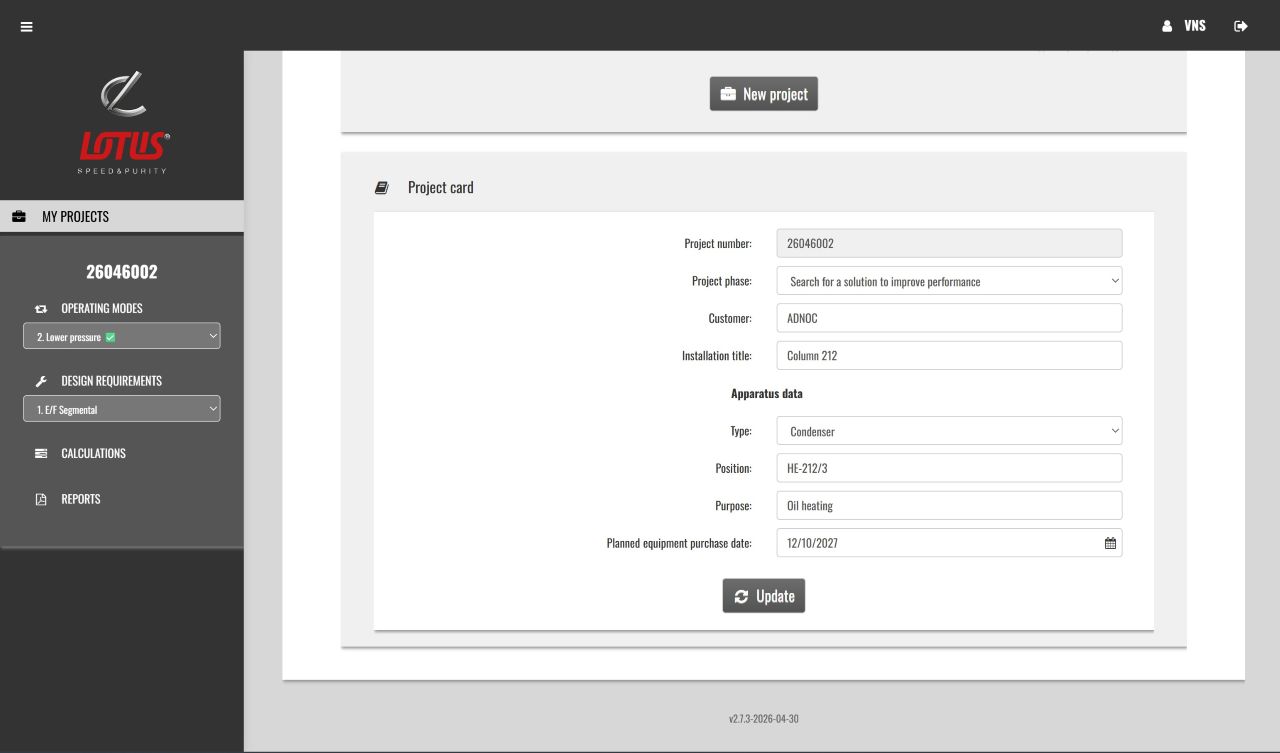Screen dimensions: 1280x753
Task: Click the Reports PDF file icon
Action: [x=41, y=499]
